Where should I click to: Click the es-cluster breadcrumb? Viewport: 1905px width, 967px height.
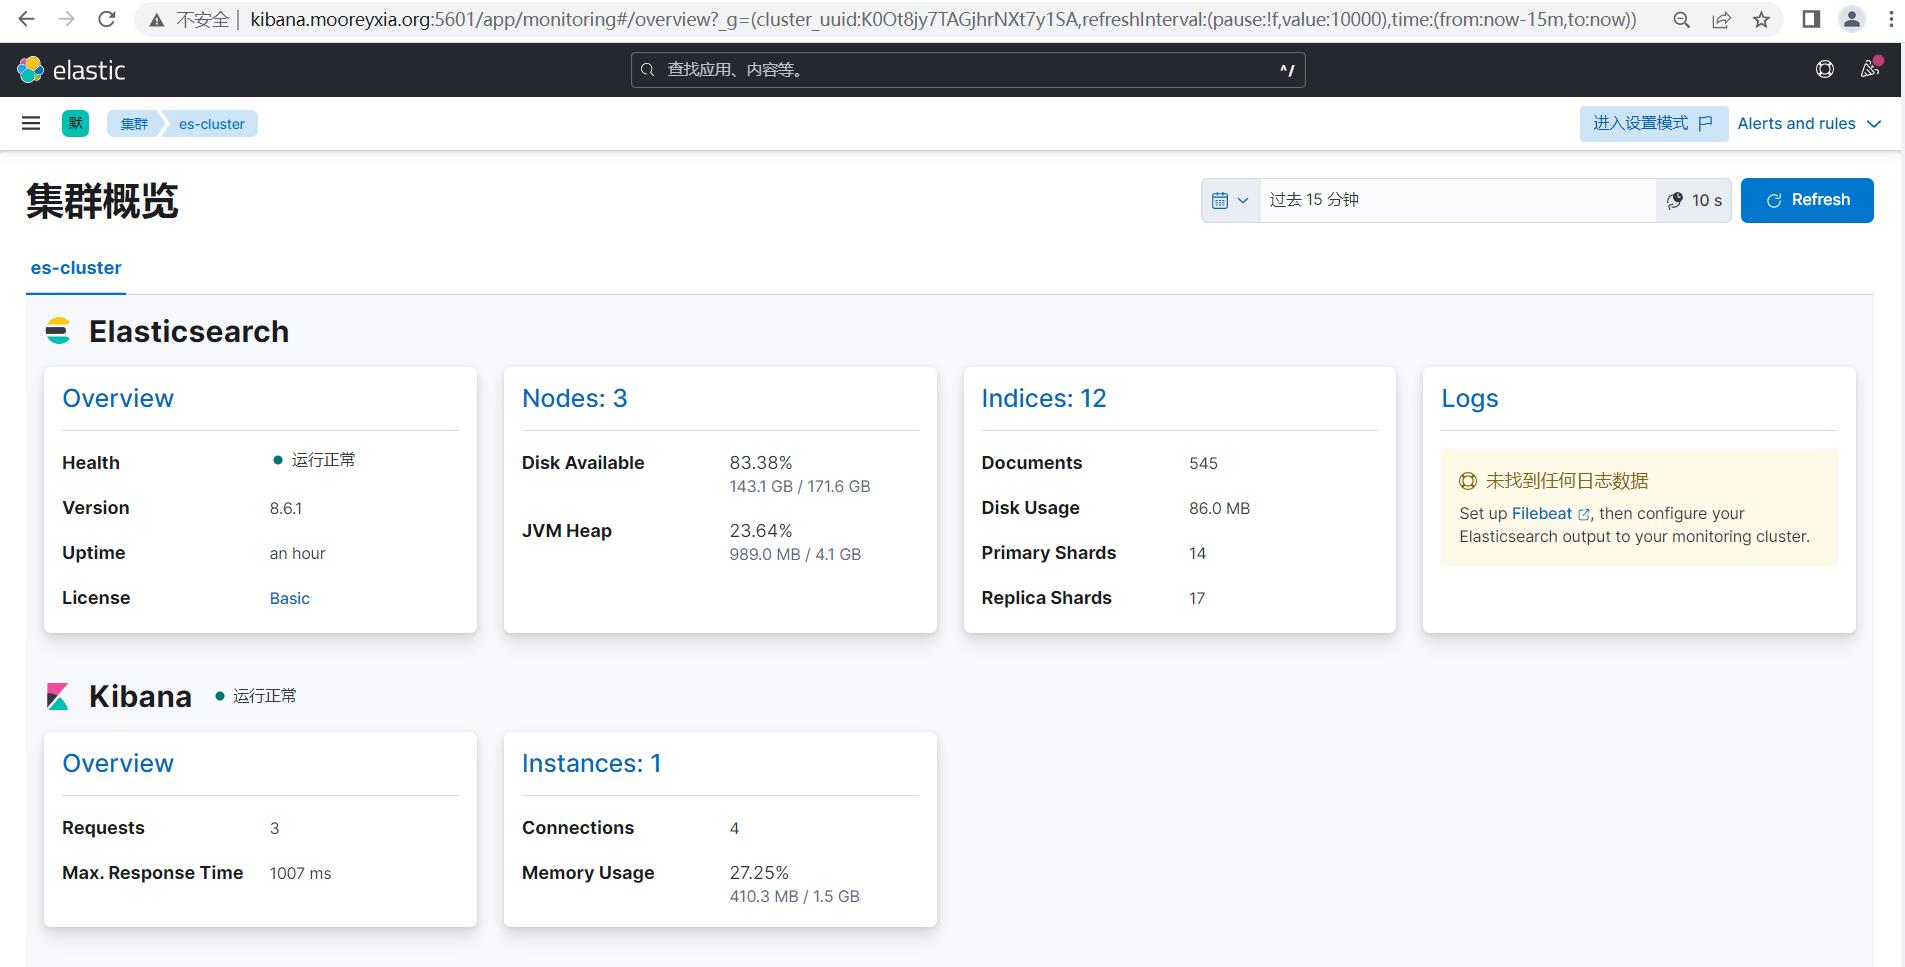click(212, 124)
